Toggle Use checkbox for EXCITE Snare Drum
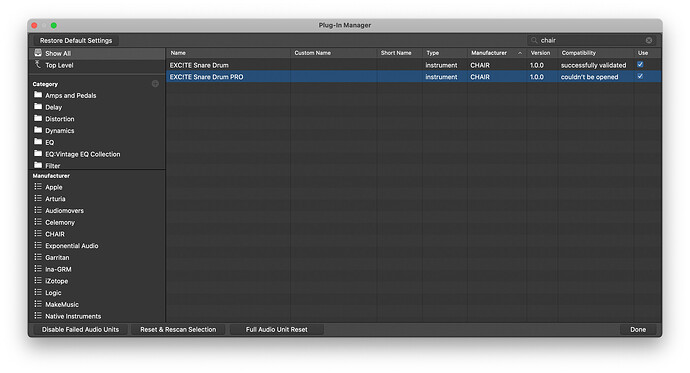690x373 pixels. click(640, 65)
